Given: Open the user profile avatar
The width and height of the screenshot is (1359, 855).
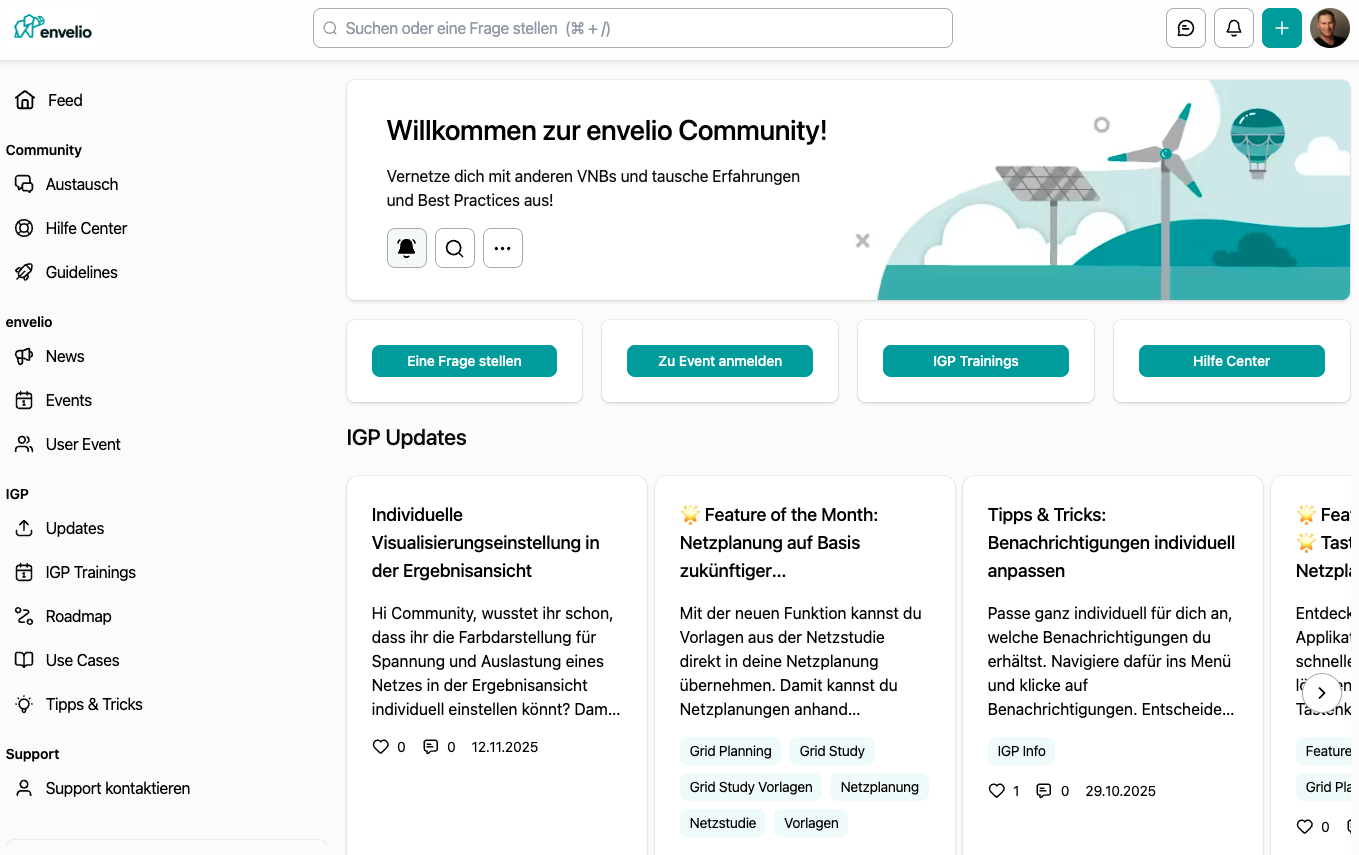Looking at the screenshot, I should point(1329,28).
